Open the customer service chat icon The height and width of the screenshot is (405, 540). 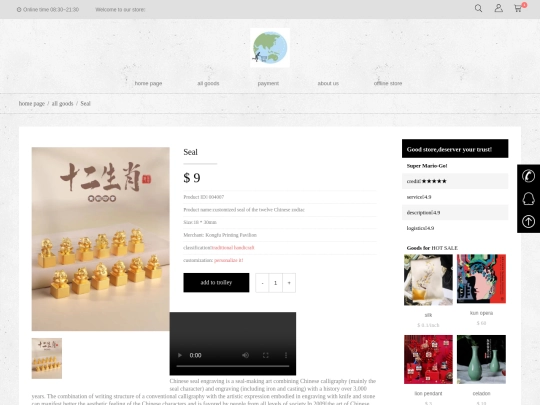[528, 199]
